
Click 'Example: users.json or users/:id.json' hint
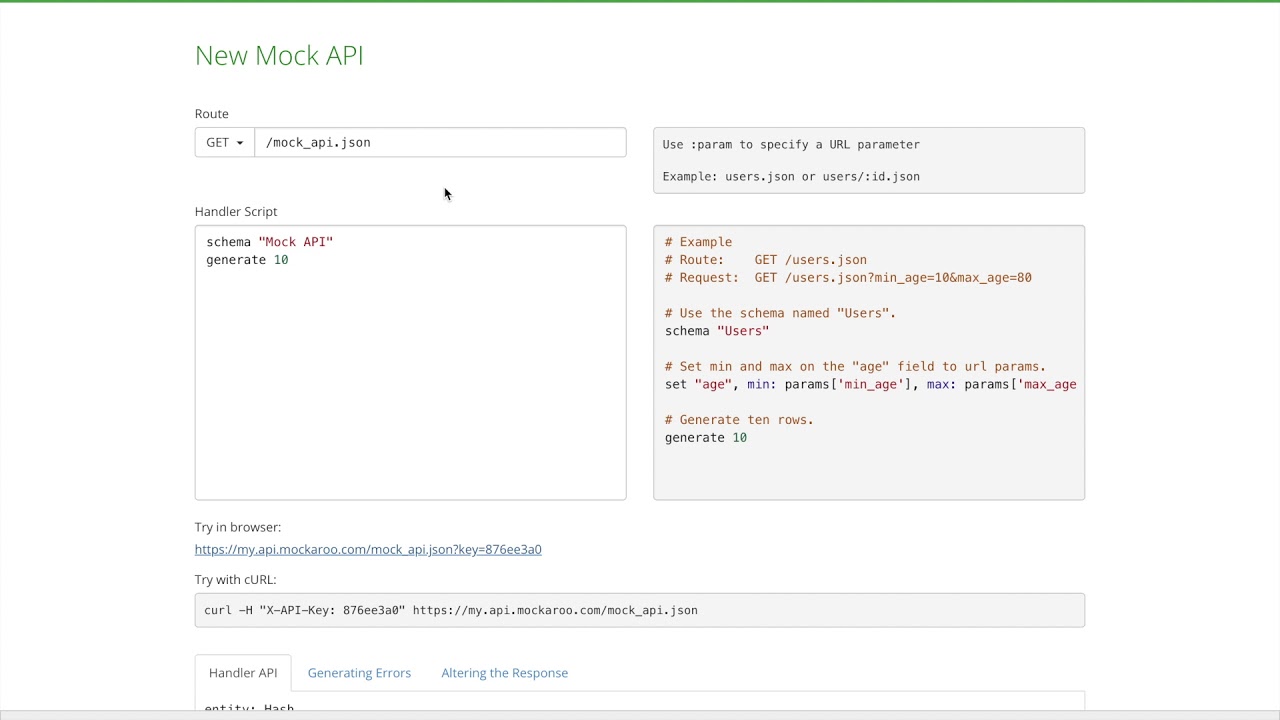pos(791,177)
